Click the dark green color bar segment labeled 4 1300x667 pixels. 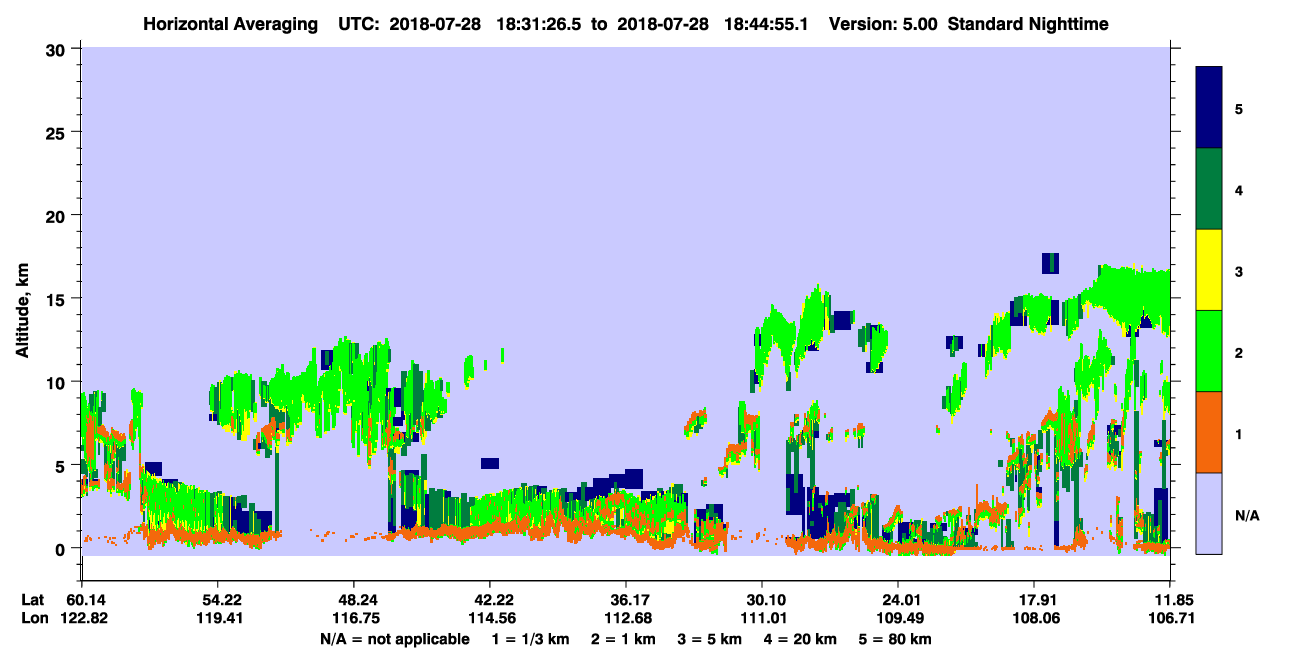click(x=1209, y=189)
